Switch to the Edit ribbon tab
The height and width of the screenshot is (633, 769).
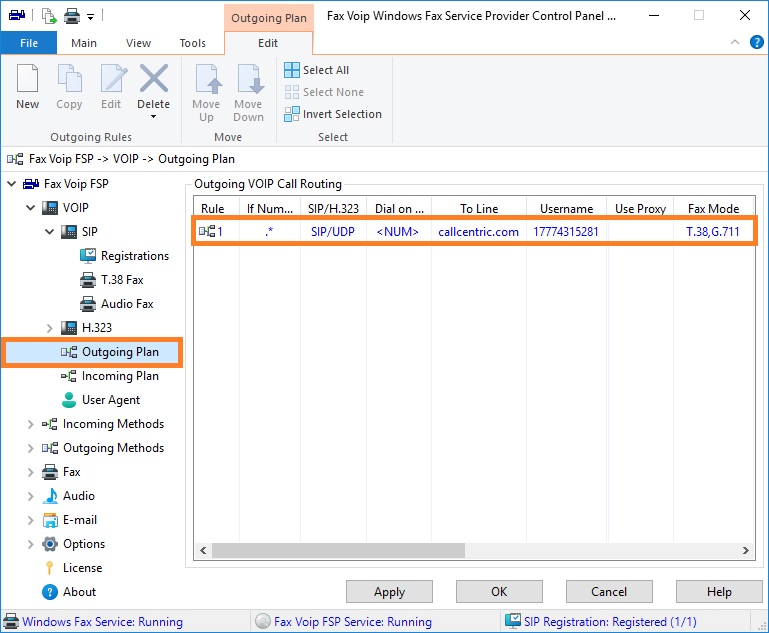[x=268, y=43]
